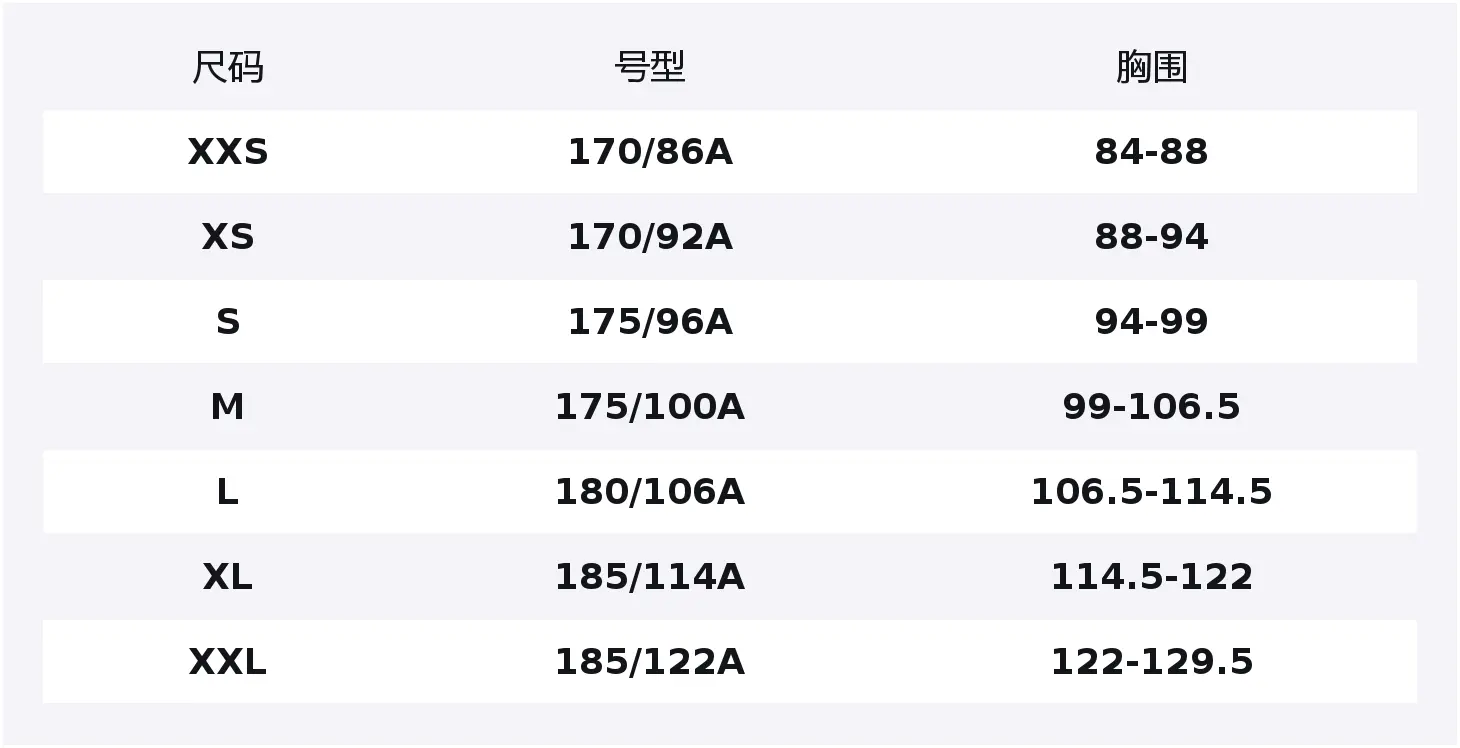Click the 180/106A size type cell

click(650, 492)
